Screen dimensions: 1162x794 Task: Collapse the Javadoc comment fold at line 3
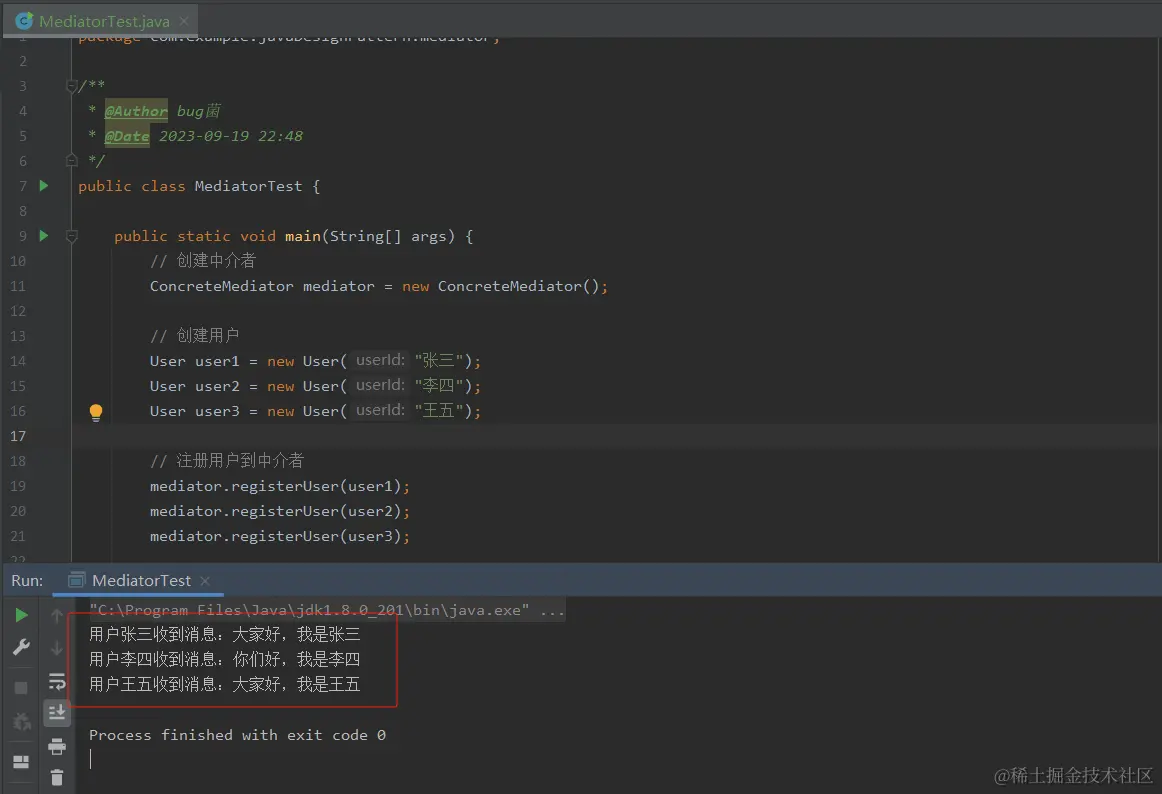point(72,86)
